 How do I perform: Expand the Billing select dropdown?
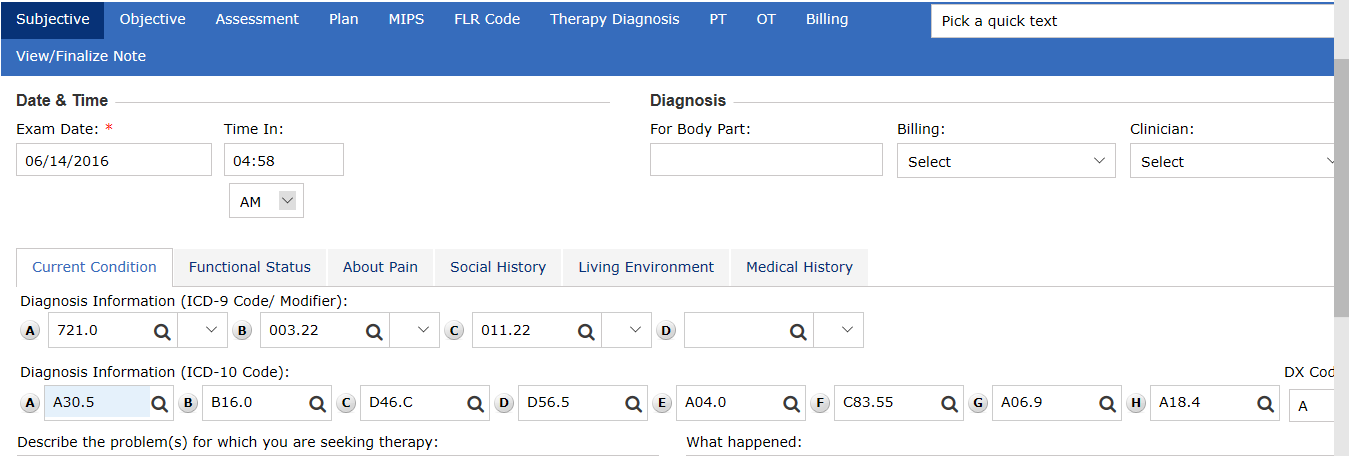pyautogui.click(x=1006, y=161)
